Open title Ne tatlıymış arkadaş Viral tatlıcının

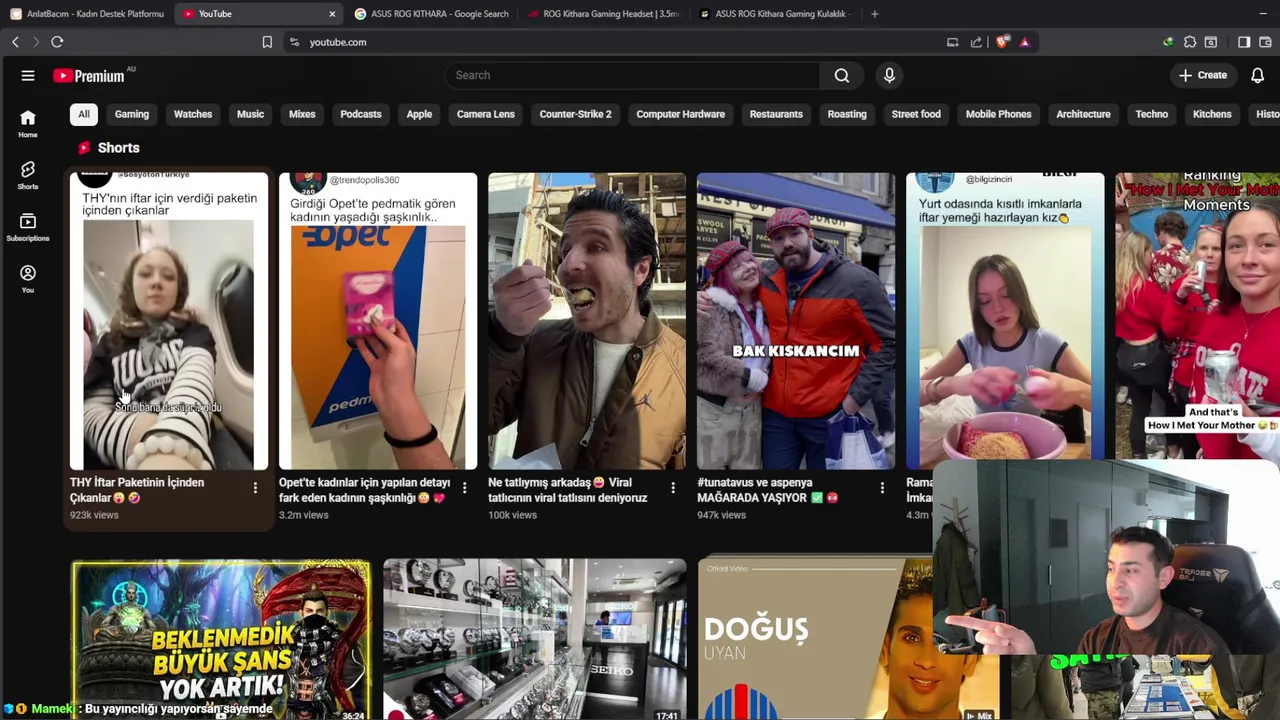pos(567,490)
